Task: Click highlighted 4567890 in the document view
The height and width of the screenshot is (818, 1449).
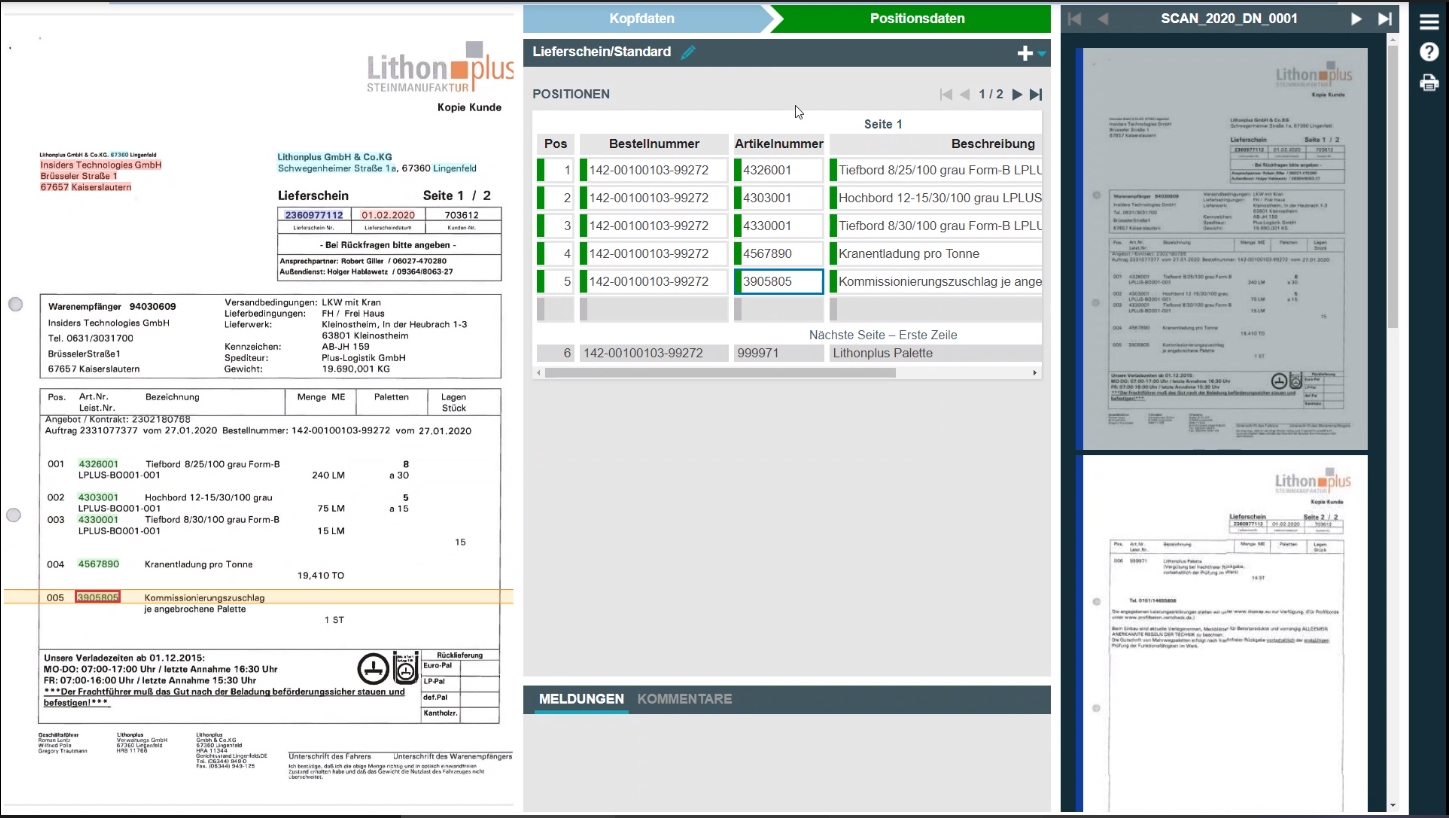Action: 98,564
